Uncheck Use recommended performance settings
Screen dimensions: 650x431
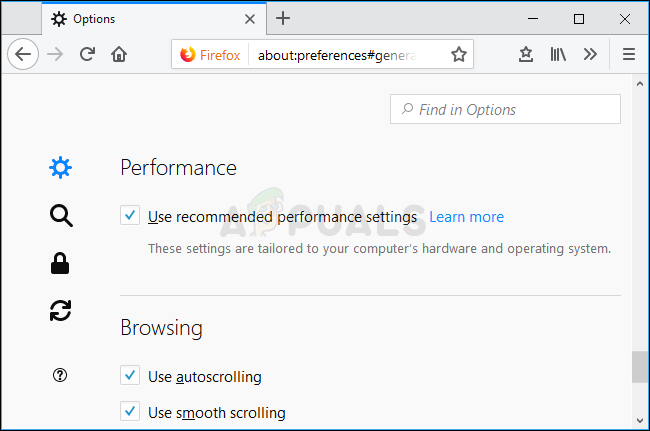pos(130,216)
